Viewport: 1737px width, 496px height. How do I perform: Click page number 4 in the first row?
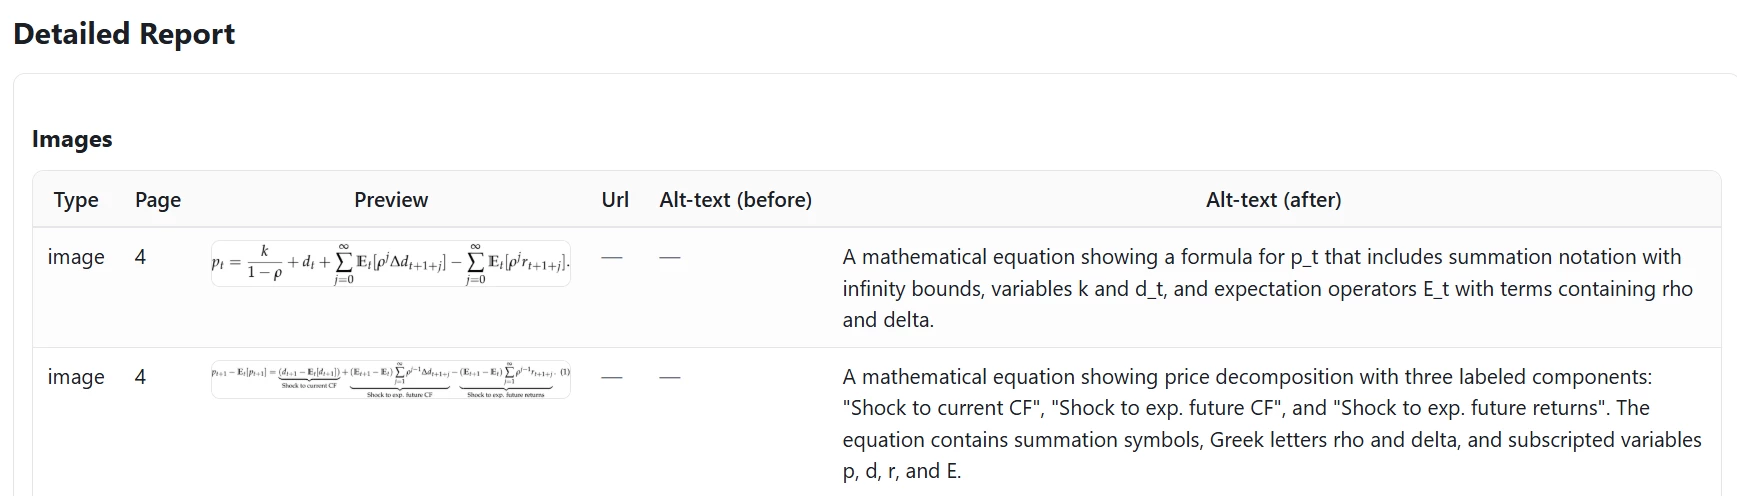coord(140,257)
